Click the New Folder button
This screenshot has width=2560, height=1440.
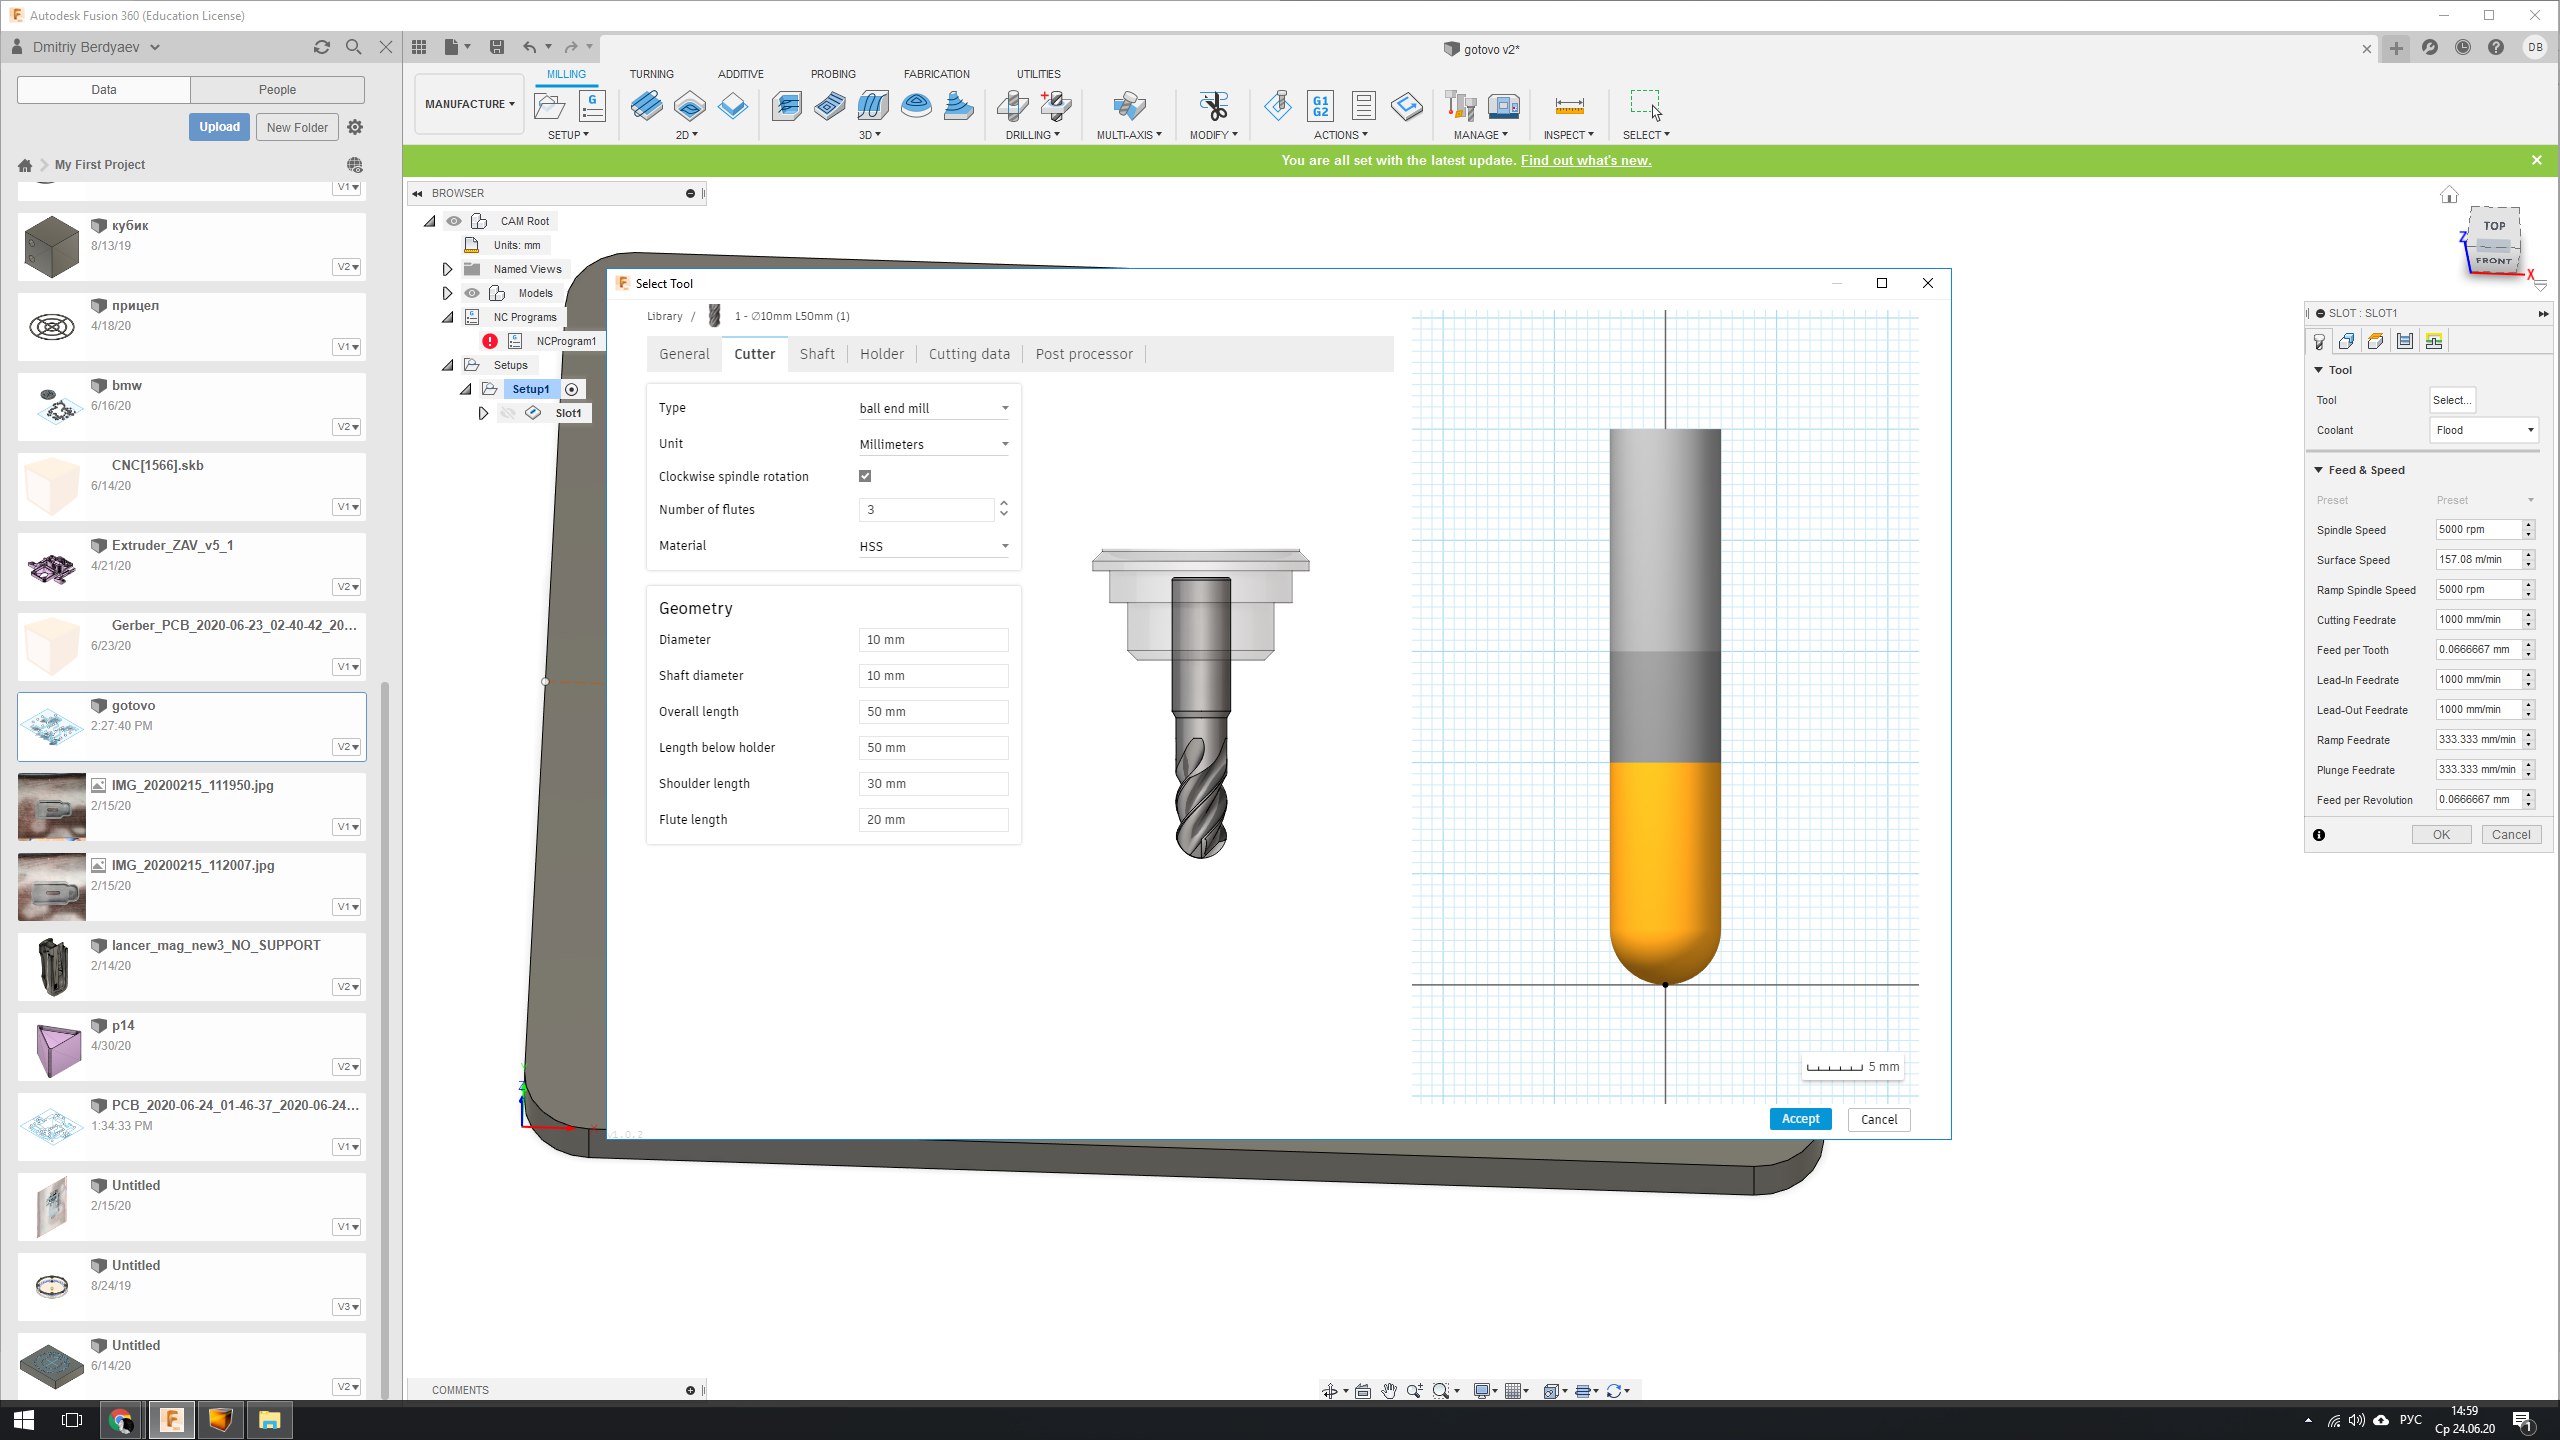(297, 127)
